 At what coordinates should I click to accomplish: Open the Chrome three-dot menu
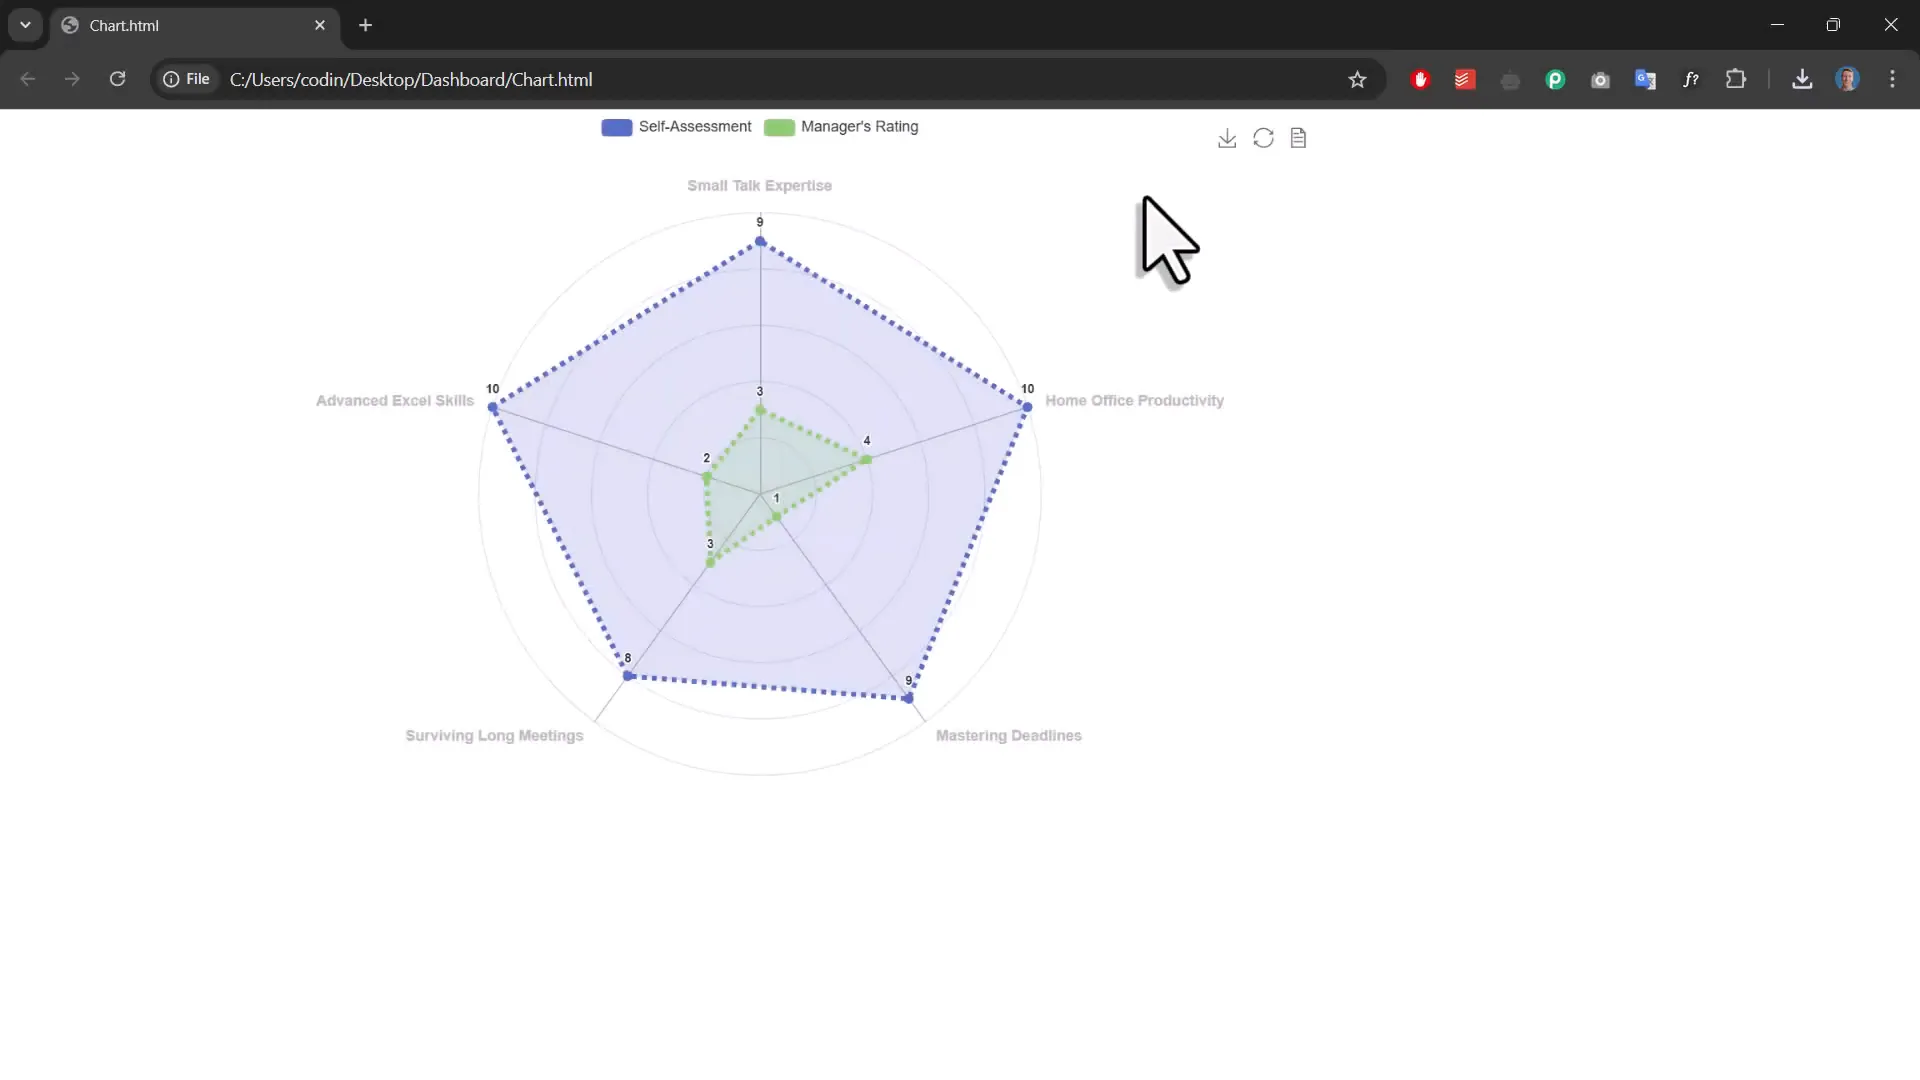[1892, 79]
